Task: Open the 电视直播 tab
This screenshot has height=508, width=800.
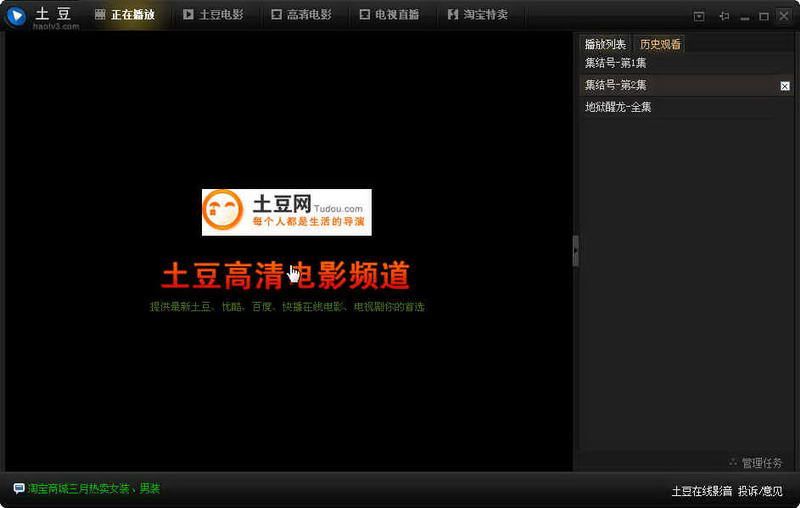Action: [x=390, y=15]
